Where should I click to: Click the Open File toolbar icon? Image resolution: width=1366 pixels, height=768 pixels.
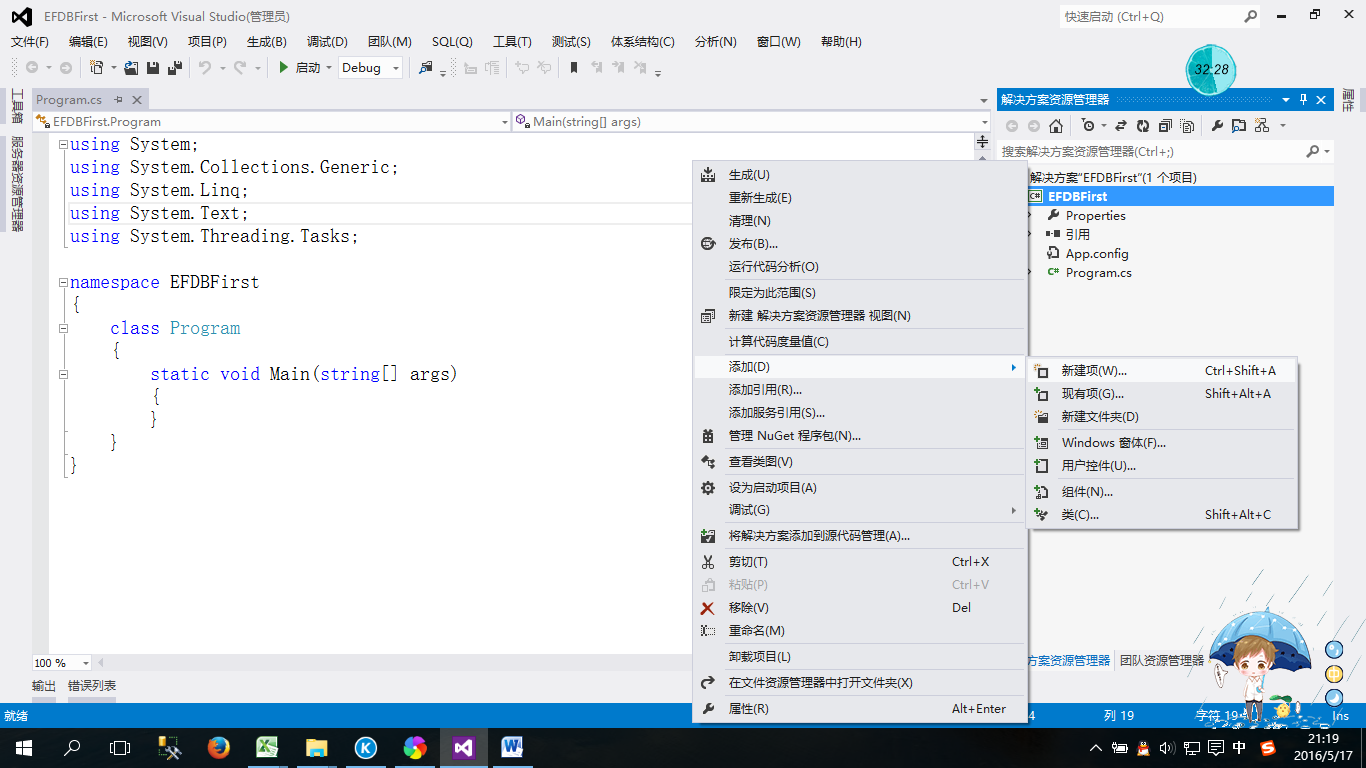[x=131, y=67]
